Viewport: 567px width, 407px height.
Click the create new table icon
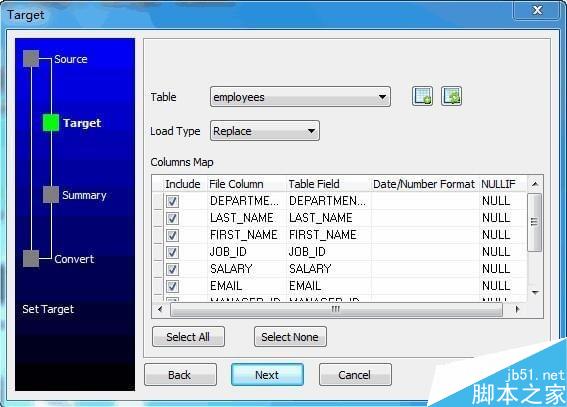point(422,96)
